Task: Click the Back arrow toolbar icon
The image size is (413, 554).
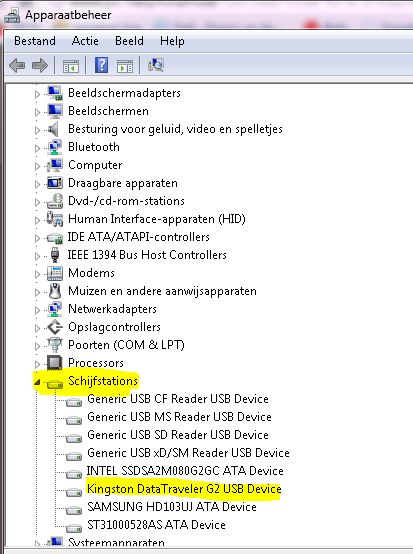Action: point(17,65)
